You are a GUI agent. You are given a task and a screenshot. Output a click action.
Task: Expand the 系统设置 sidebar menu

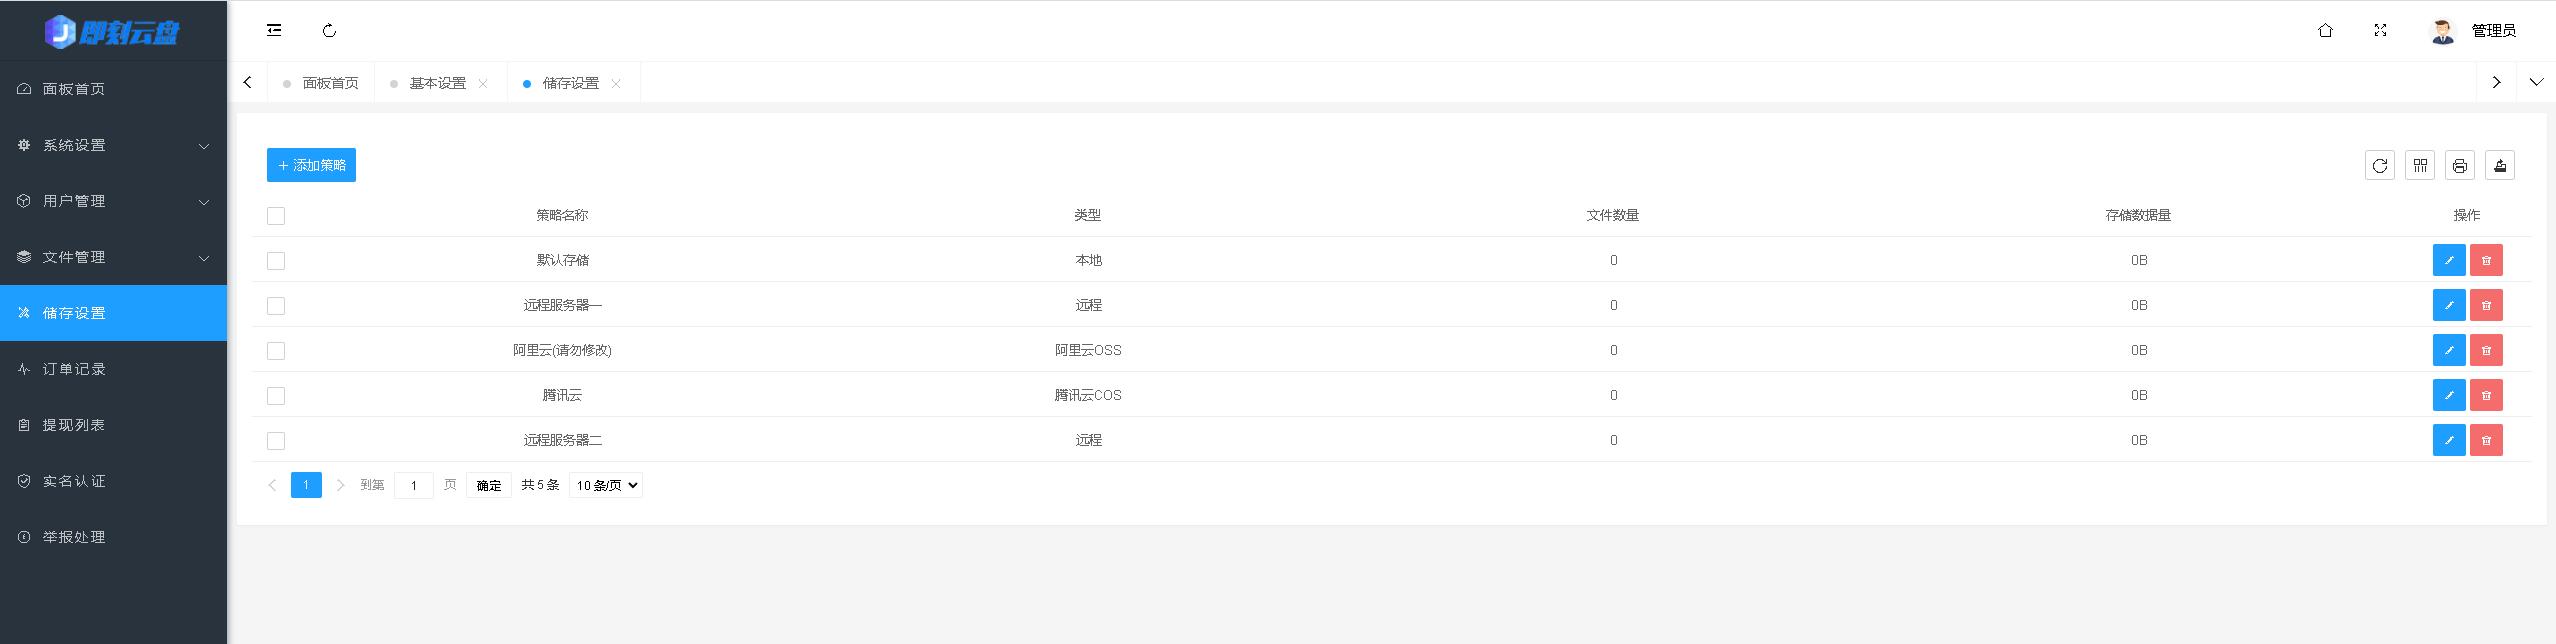tap(113, 146)
